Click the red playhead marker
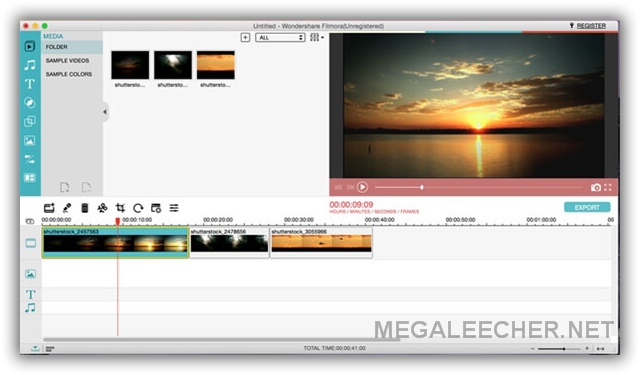 tap(118, 221)
